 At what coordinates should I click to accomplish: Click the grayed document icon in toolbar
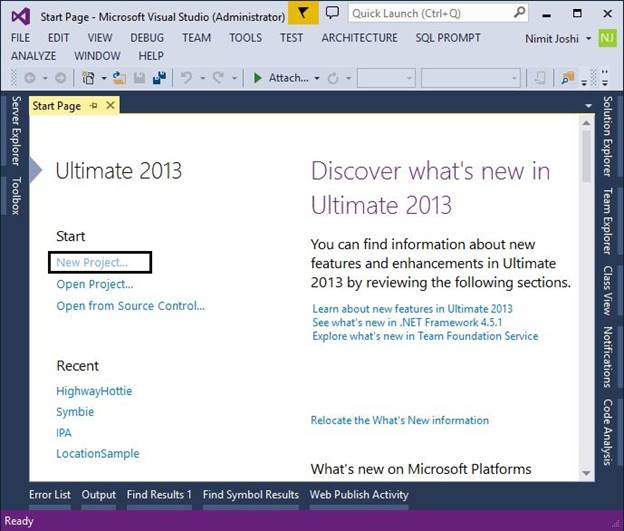[539, 78]
